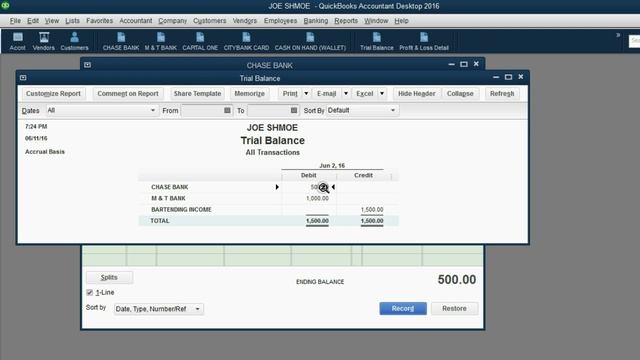
Task: Open the CAPITAL ONE shortcut icon
Action: tap(200, 41)
